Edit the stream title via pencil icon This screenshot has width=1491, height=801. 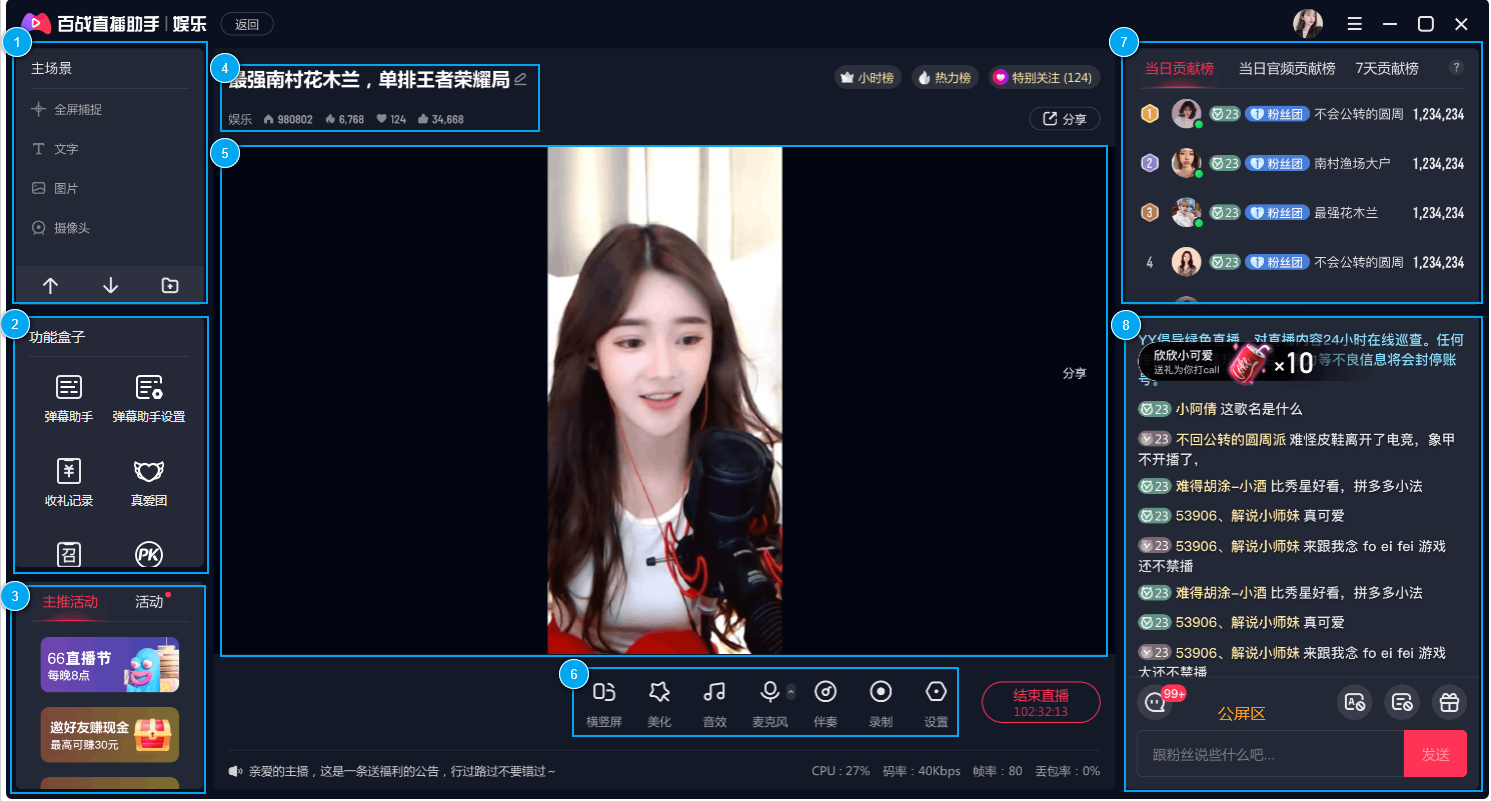click(x=520, y=80)
